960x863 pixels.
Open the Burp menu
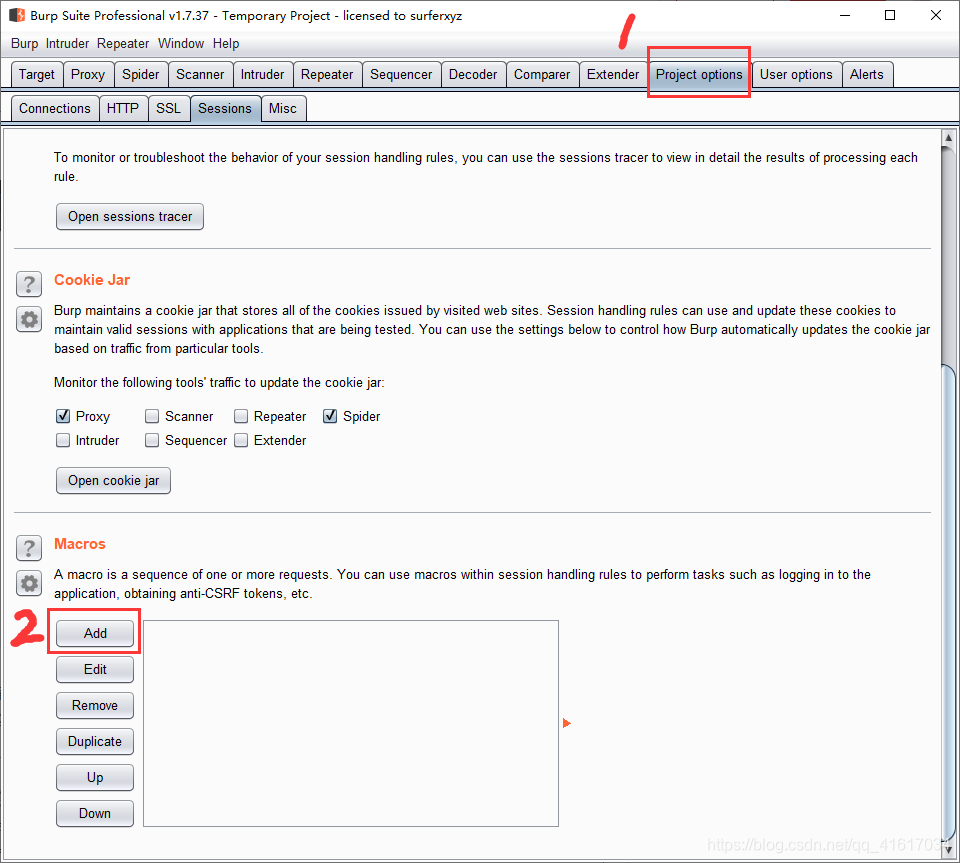point(24,43)
